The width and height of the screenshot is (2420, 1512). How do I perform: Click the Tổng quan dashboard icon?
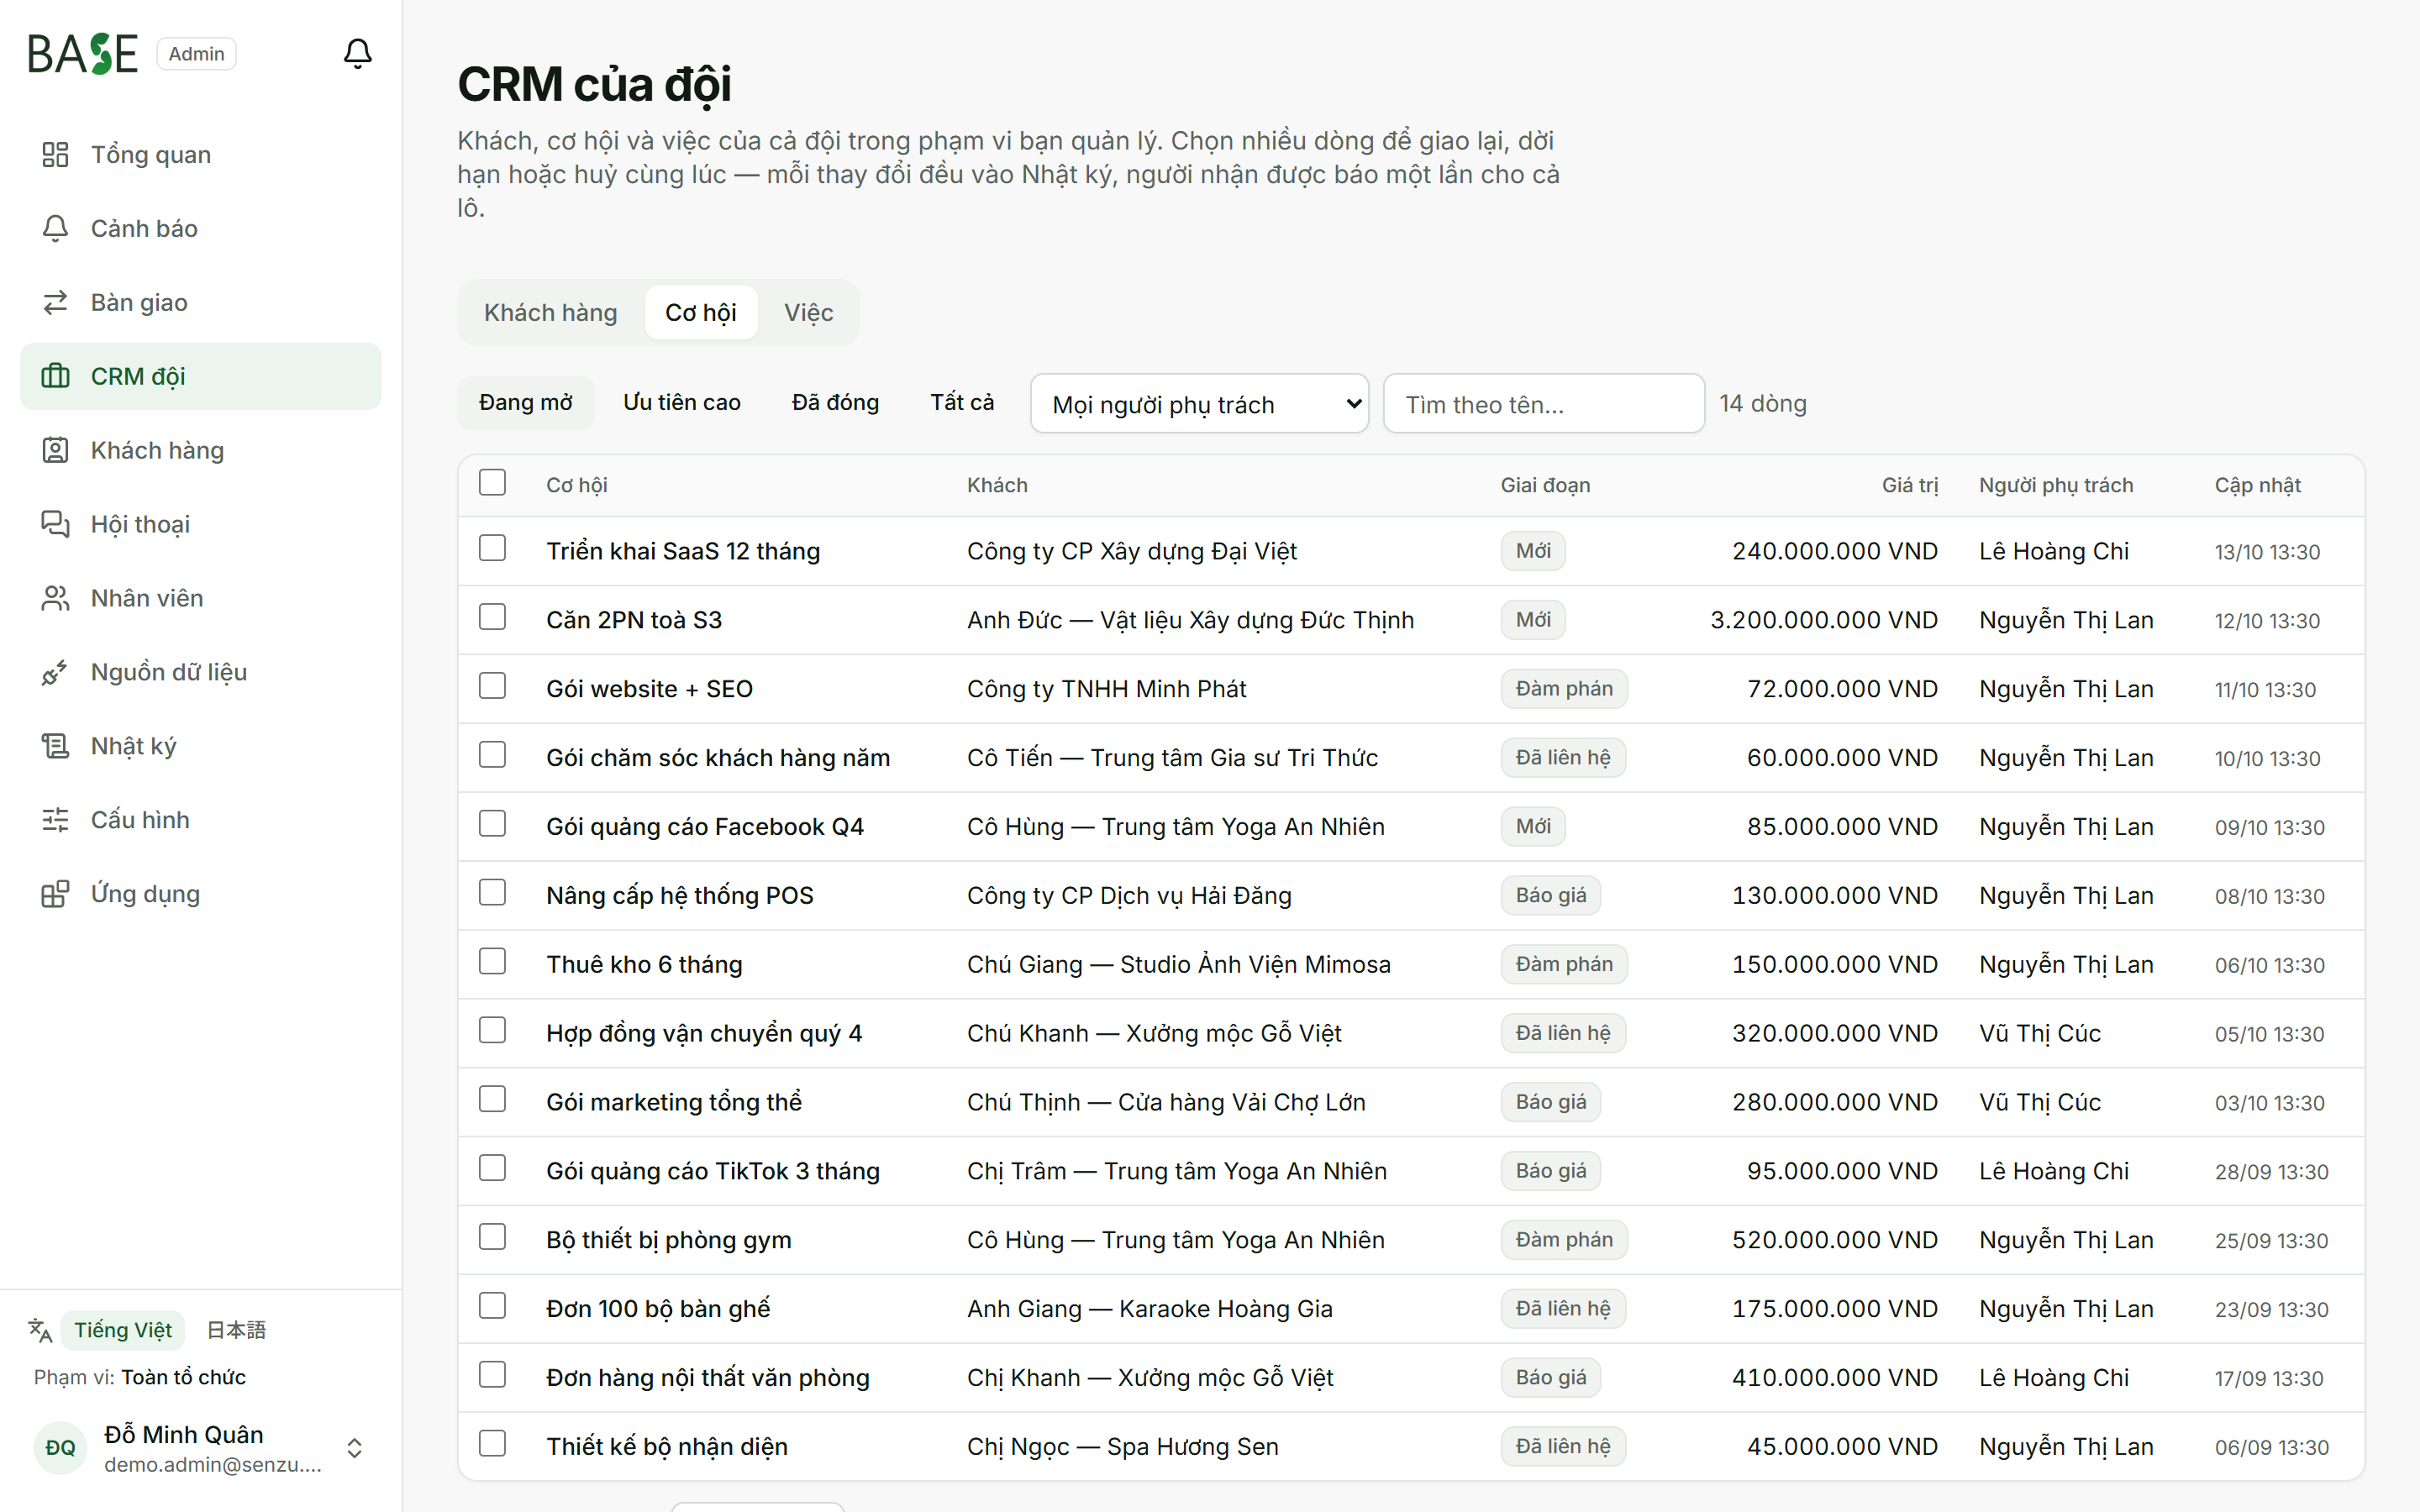[x=55, y=154]
